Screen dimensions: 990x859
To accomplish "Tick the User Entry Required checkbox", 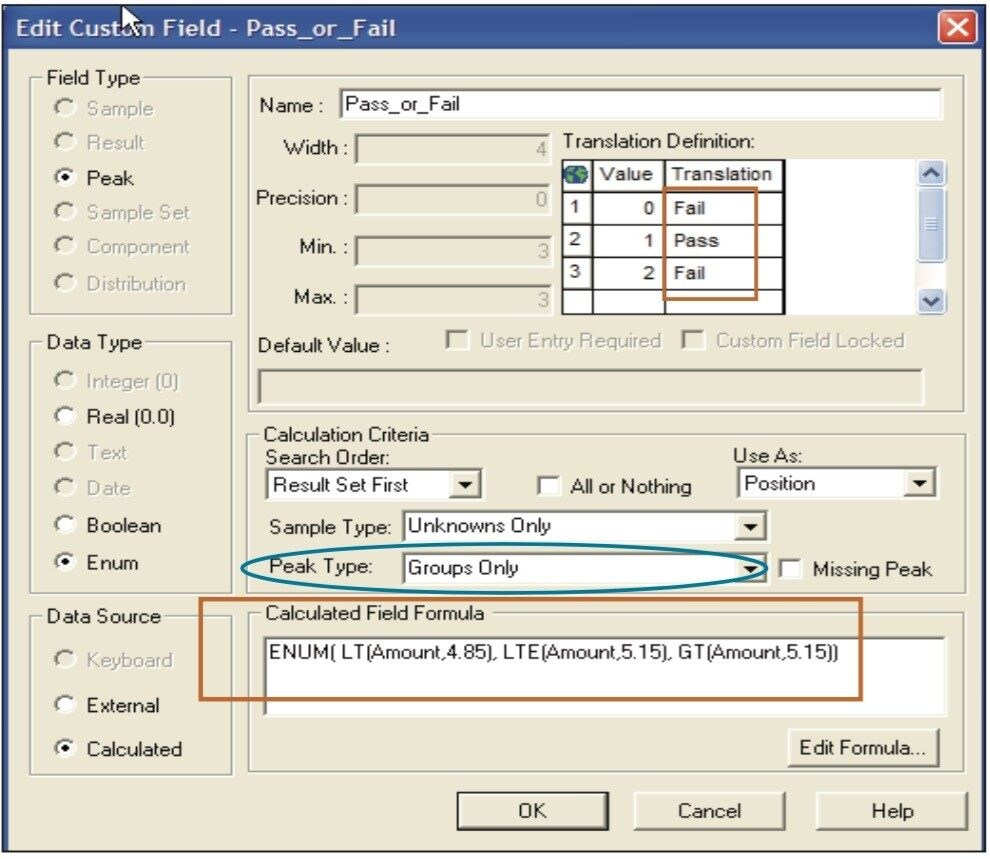I will point(456,340).
